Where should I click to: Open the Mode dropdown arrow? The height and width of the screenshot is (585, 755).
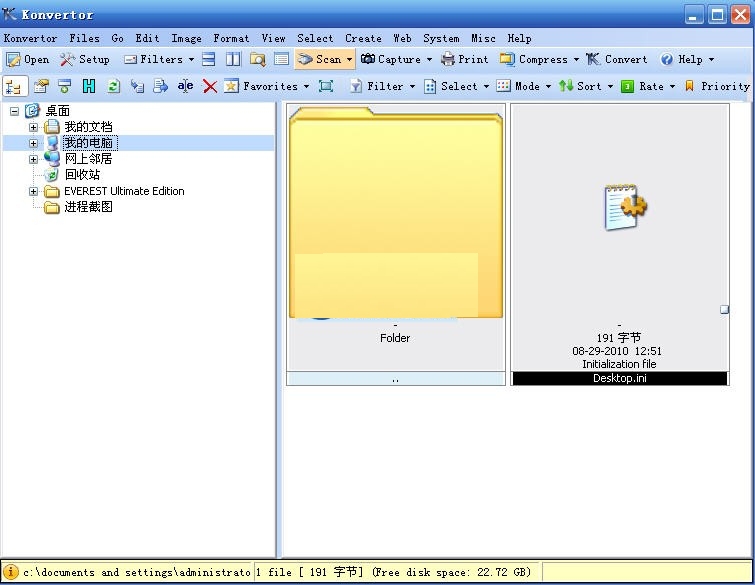[548, 87]
